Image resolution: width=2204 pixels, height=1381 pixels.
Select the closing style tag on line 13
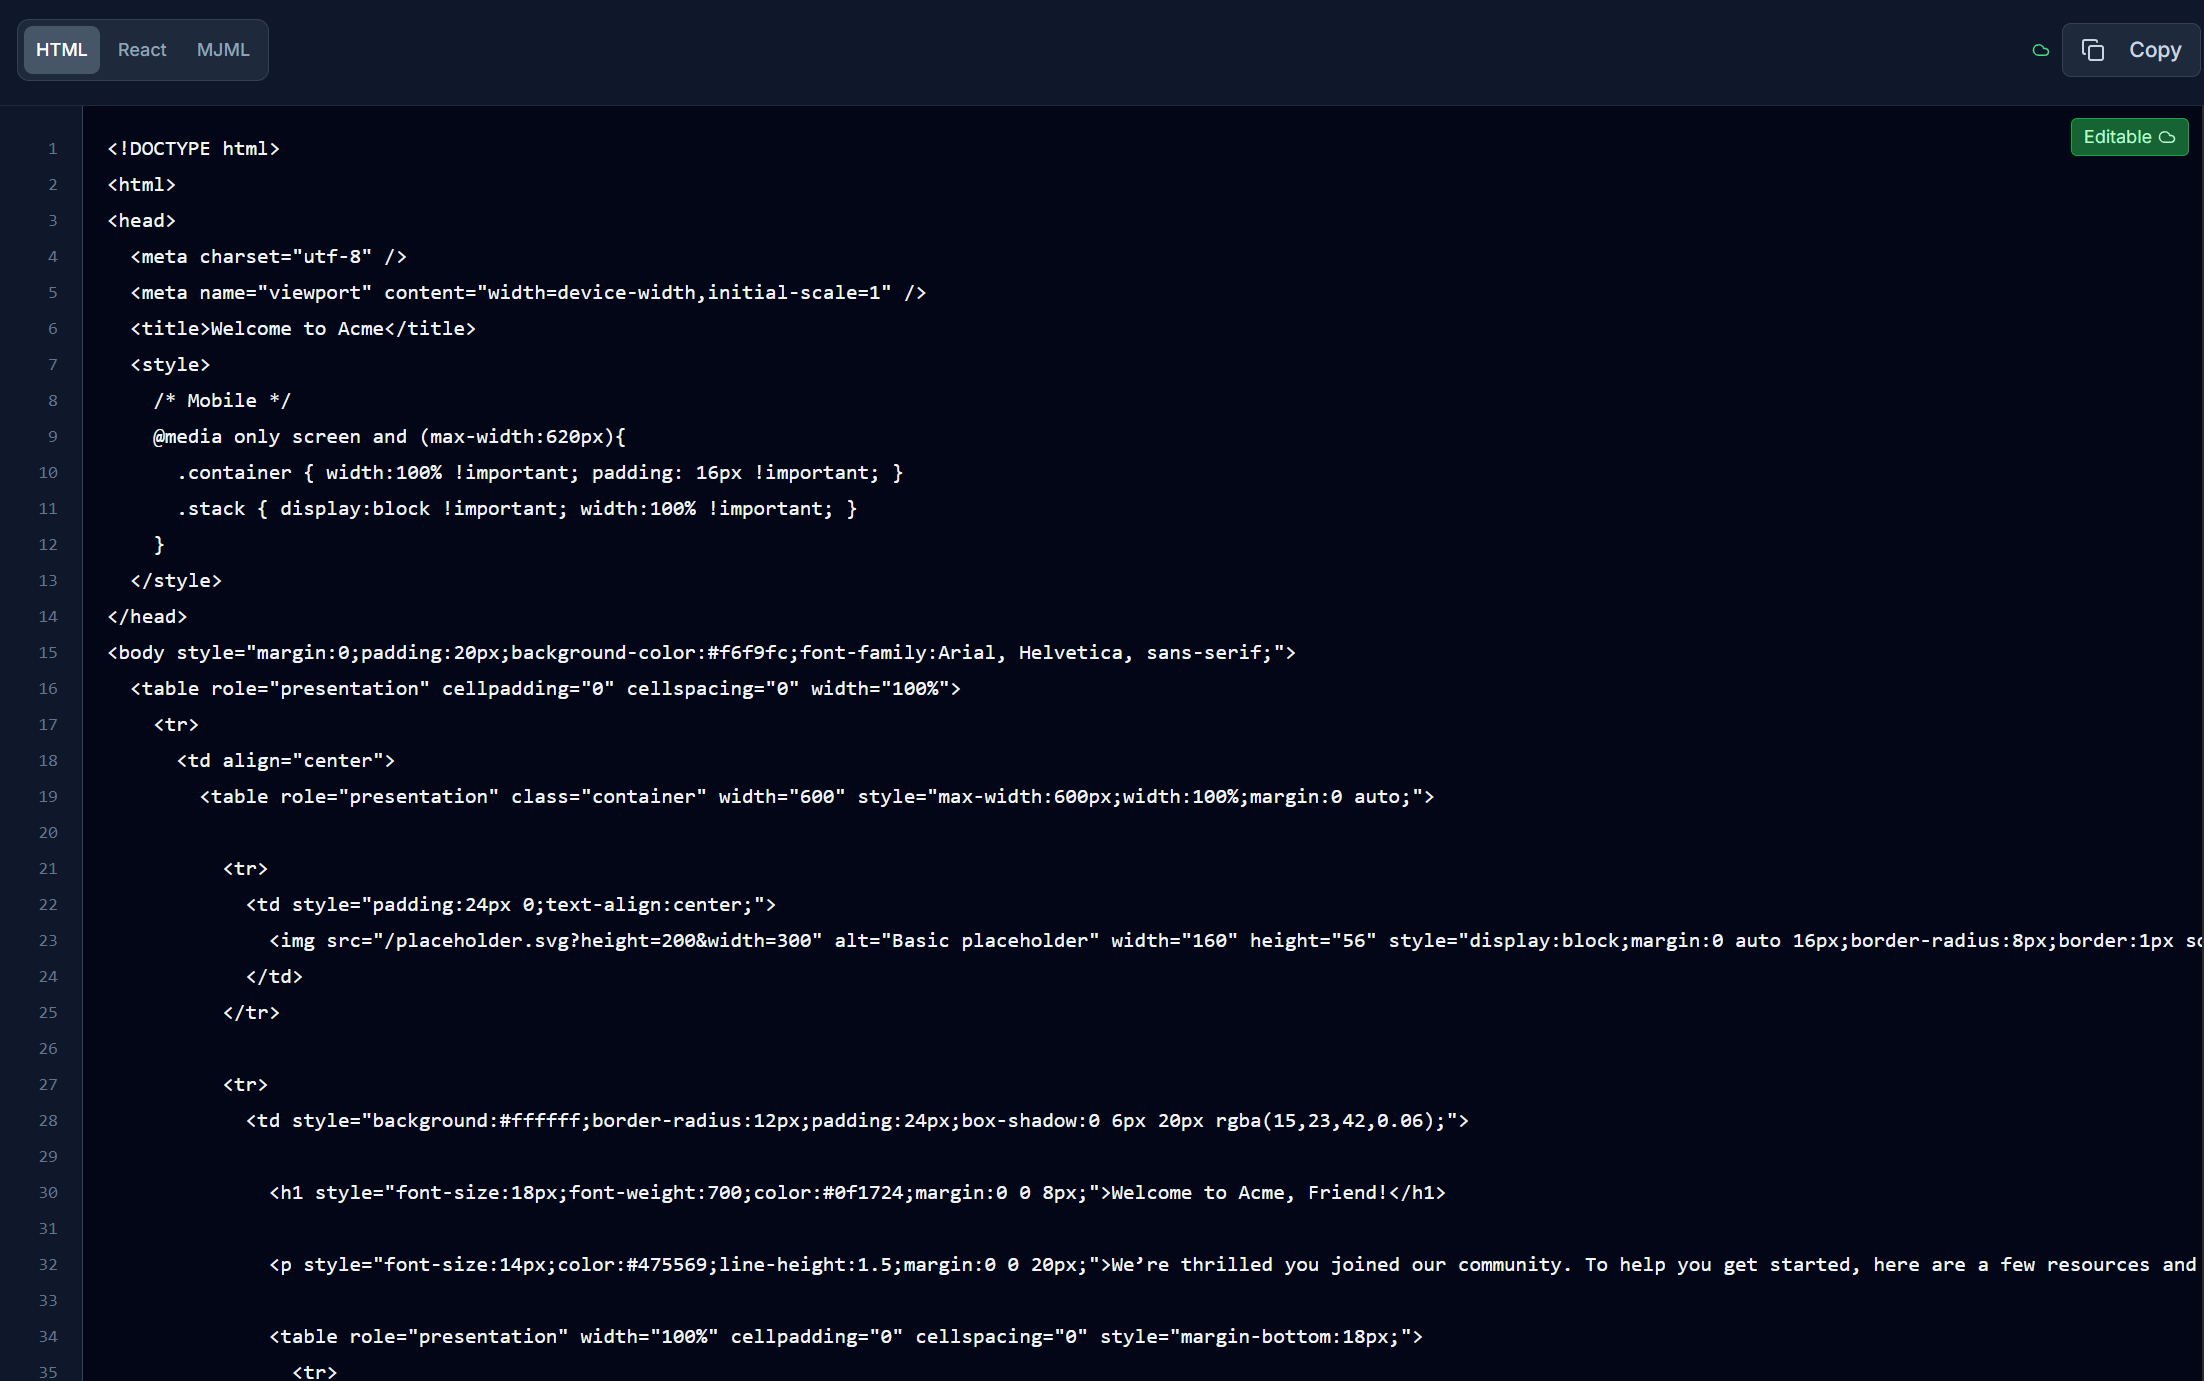click(x=177, y=580)
